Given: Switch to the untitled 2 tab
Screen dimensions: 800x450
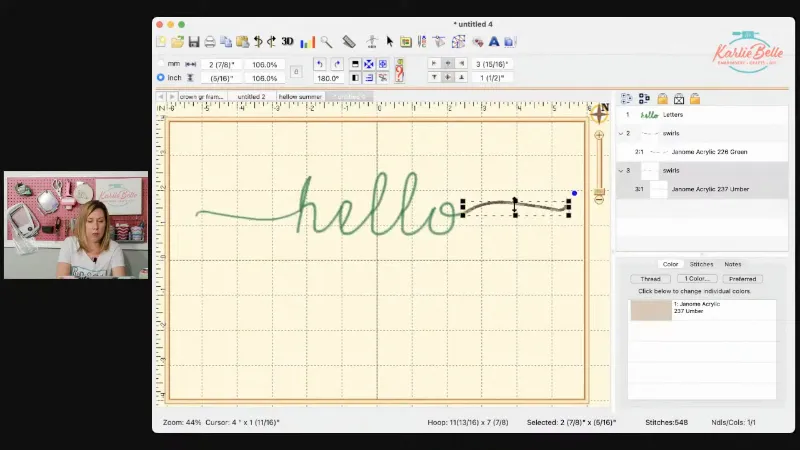Looking at the screenshot, I should tap(252, 96).
